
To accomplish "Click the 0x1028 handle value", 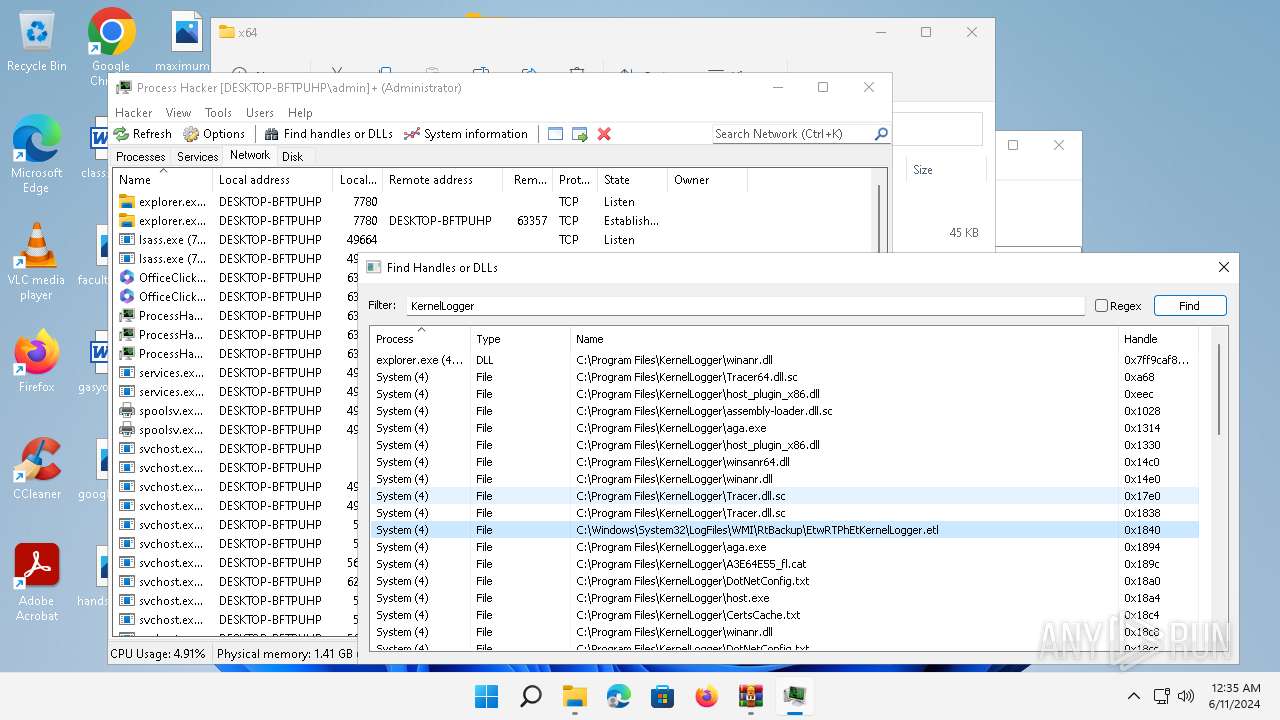I will [x=1142, y=411].
